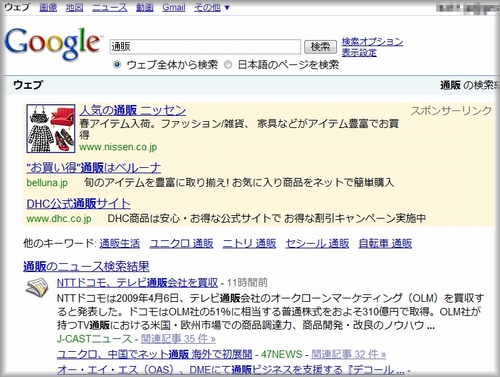Open the 動画 link in top navigation
500x377 pixels.
tap(145, 7)
